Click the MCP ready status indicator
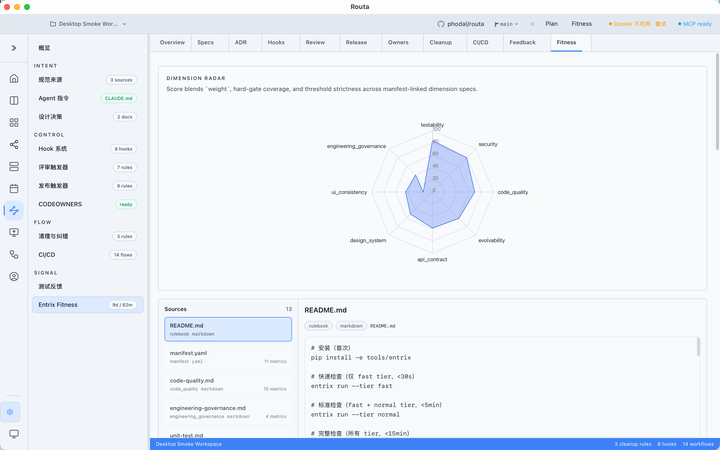The width and height of the screenshot is (720, 450). click(x=695, y=24)
